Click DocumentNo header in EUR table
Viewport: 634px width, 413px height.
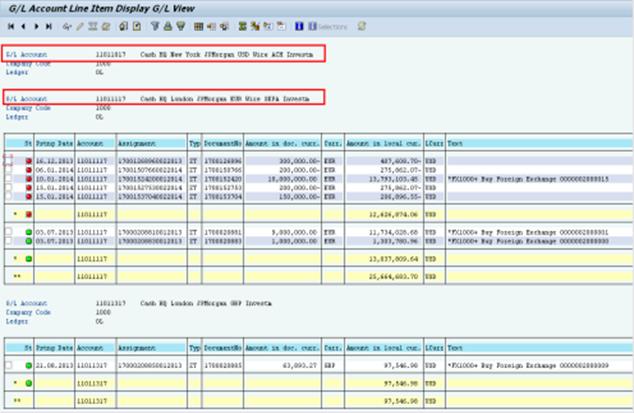222,144
